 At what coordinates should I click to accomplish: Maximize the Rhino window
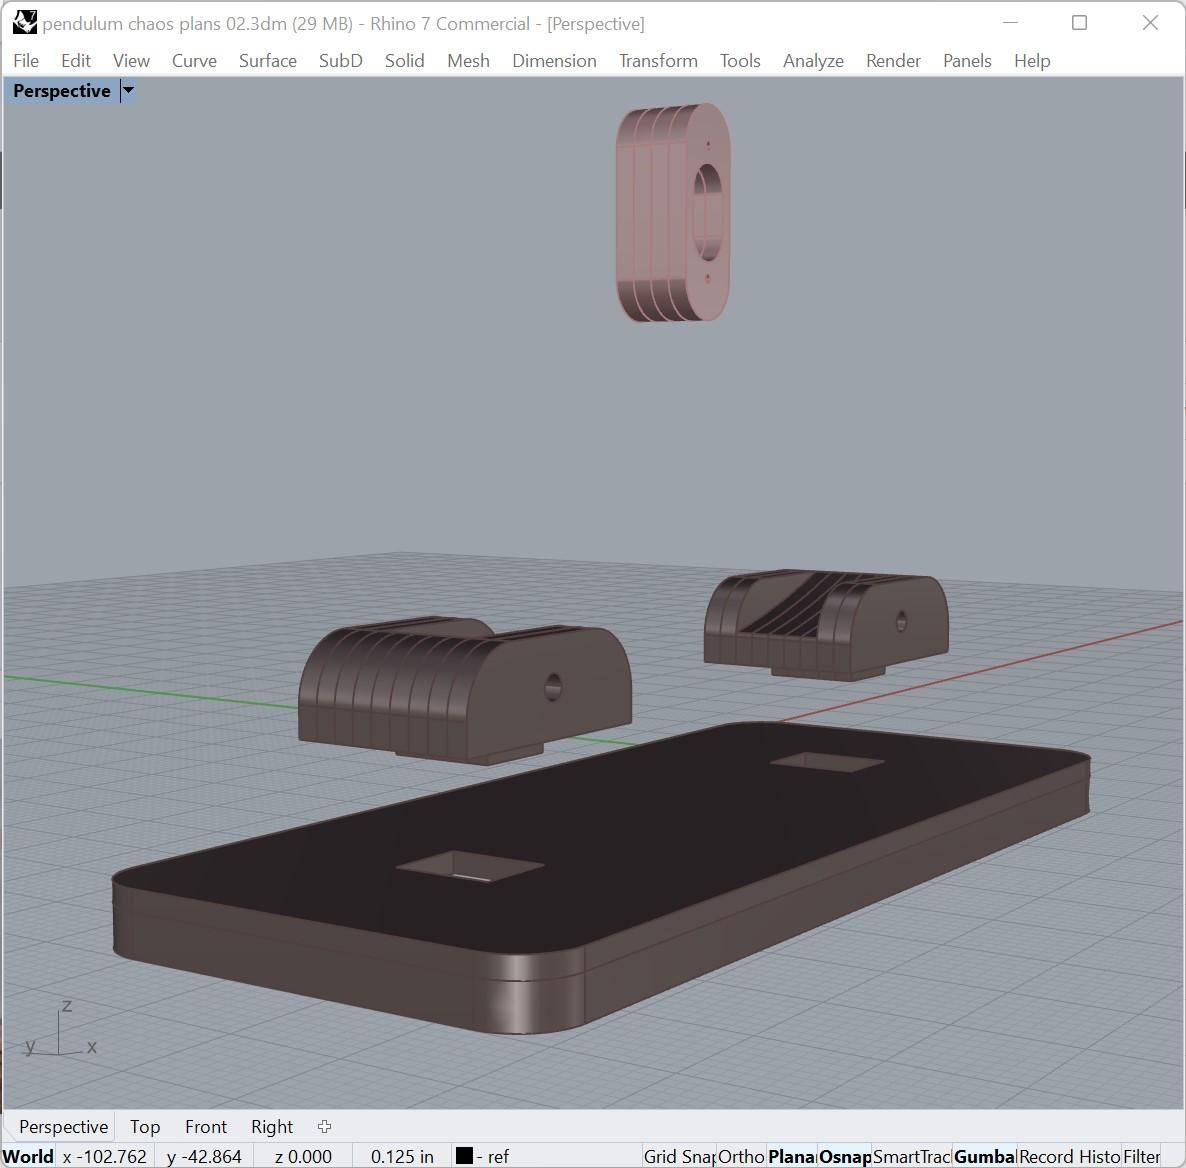click(x=1079, y=23)
